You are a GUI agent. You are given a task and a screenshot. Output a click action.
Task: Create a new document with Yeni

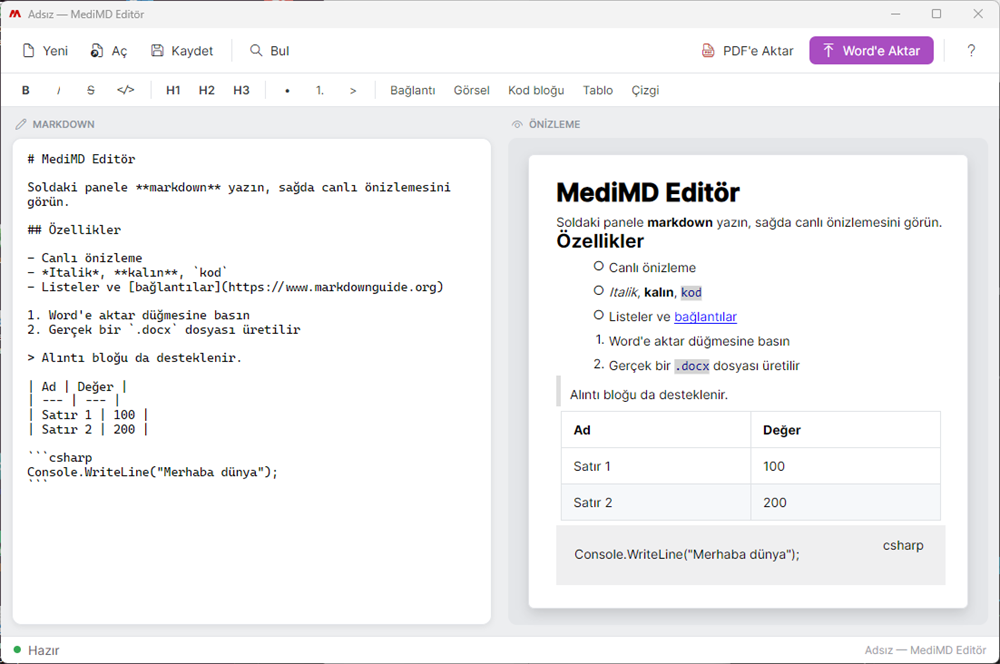point(45,51)
